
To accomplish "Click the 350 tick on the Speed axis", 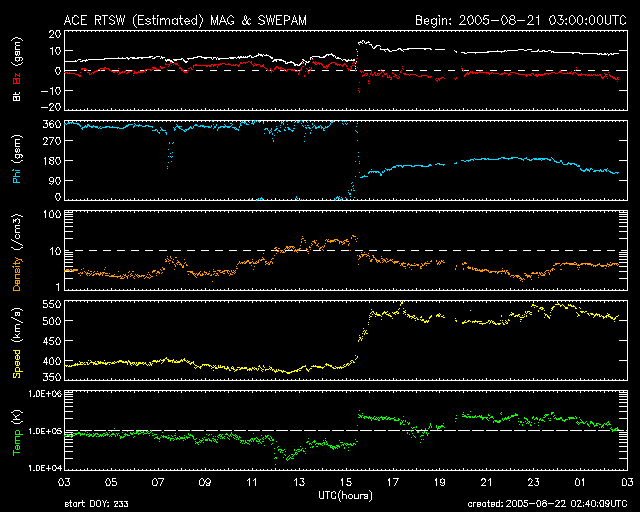I will (x=52, y=377).
